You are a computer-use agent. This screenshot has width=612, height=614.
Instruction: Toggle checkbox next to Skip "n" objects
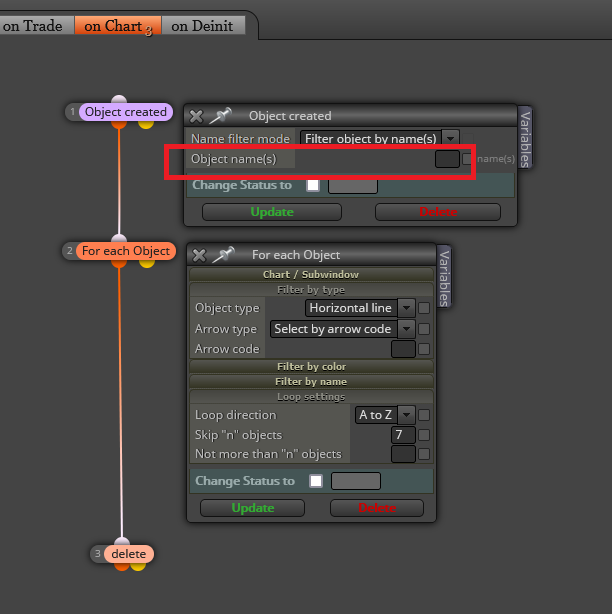pos(424,435)
